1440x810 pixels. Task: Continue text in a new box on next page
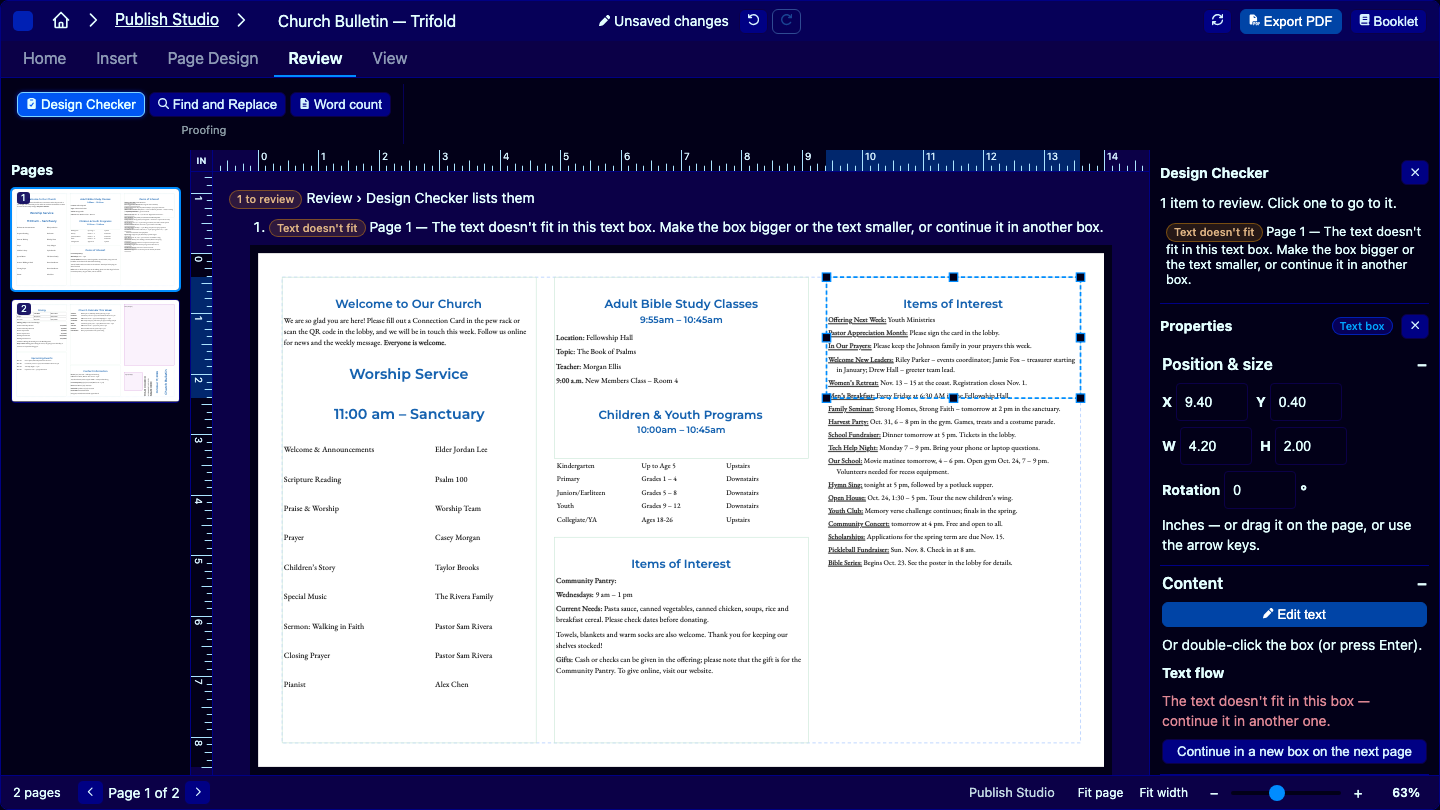[1294, 752]
